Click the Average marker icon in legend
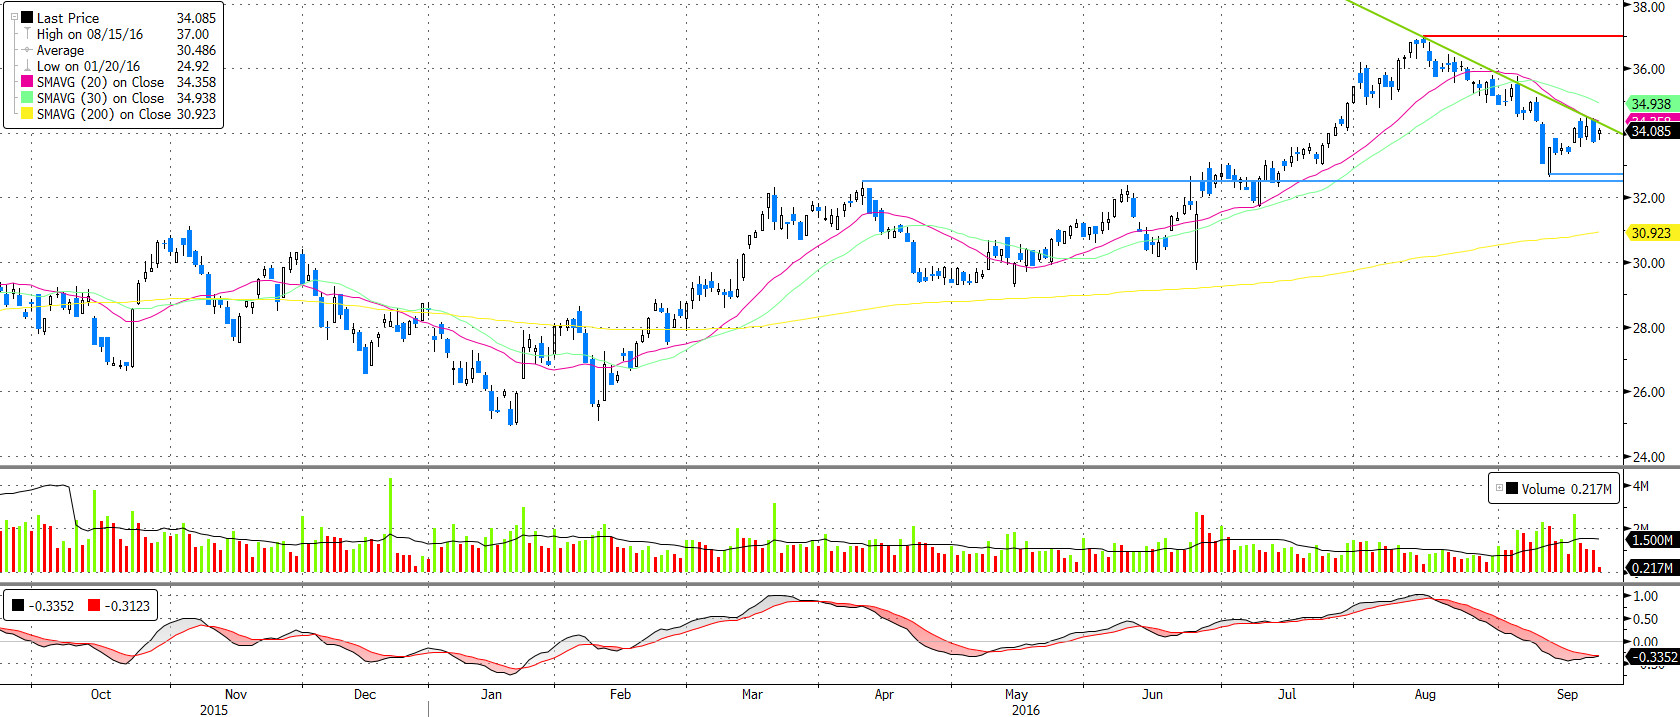This screenshot has width=1680, height=717. pos(27,50)
